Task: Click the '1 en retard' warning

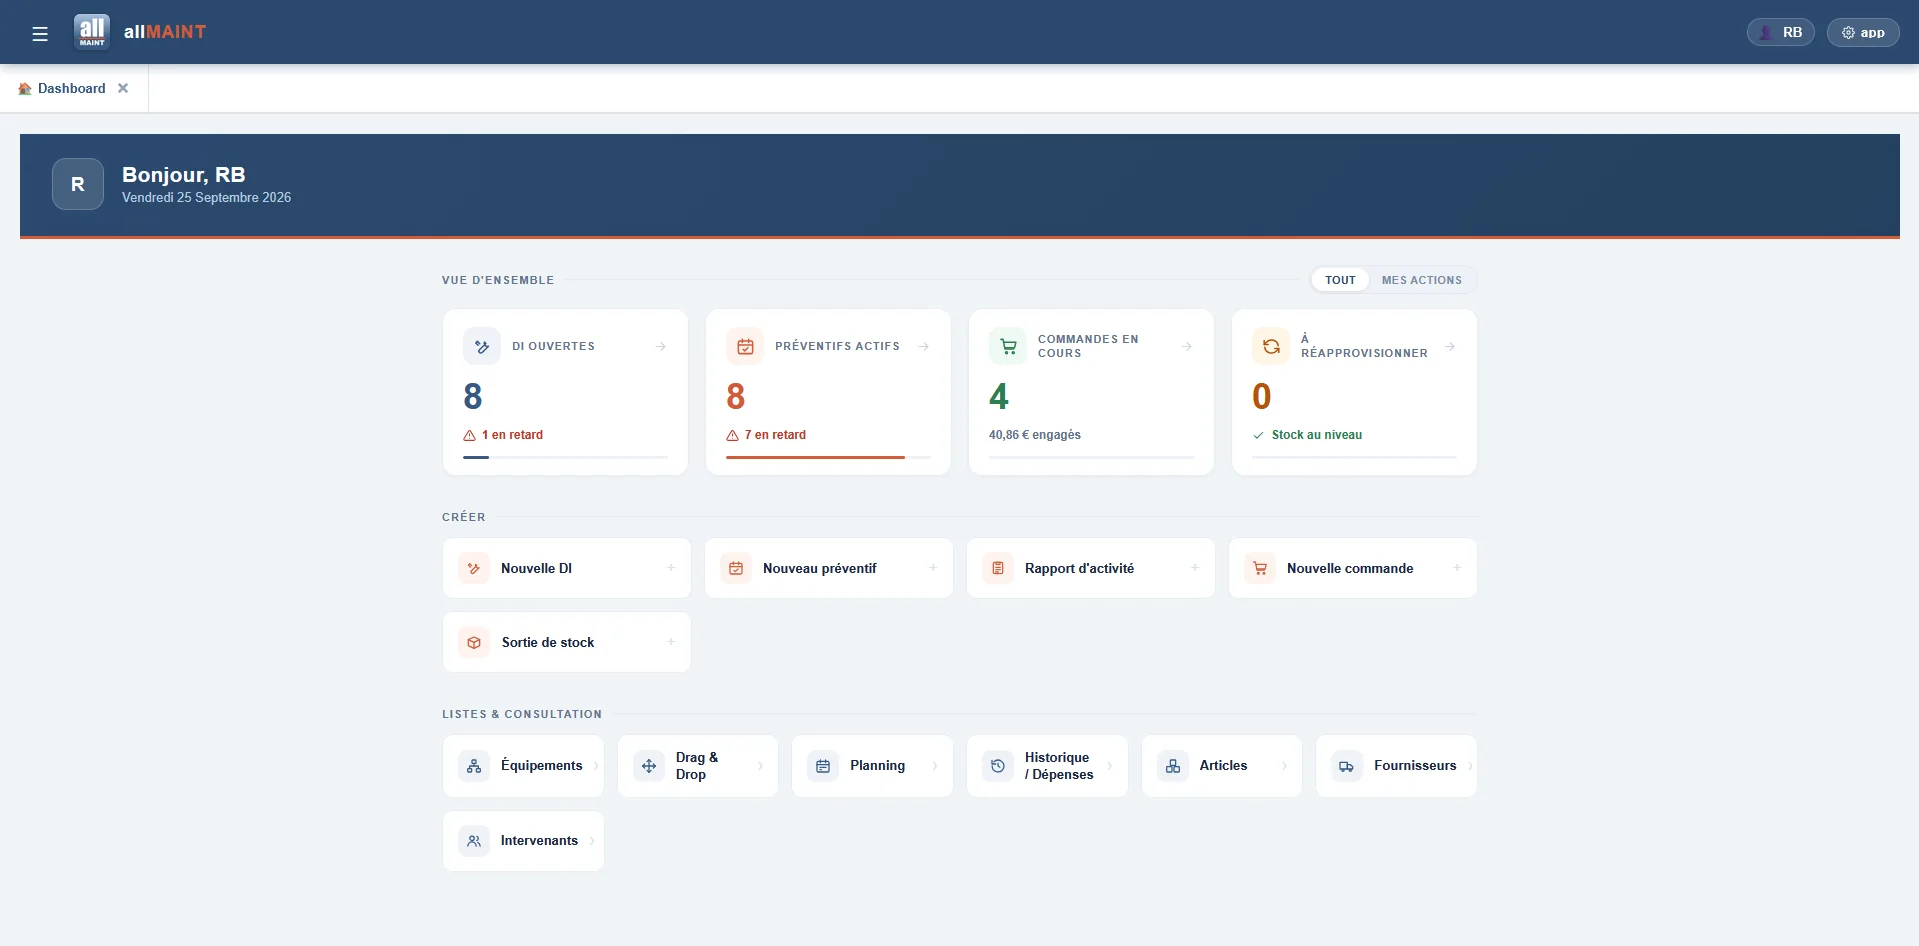Action: tap(503, 435)
